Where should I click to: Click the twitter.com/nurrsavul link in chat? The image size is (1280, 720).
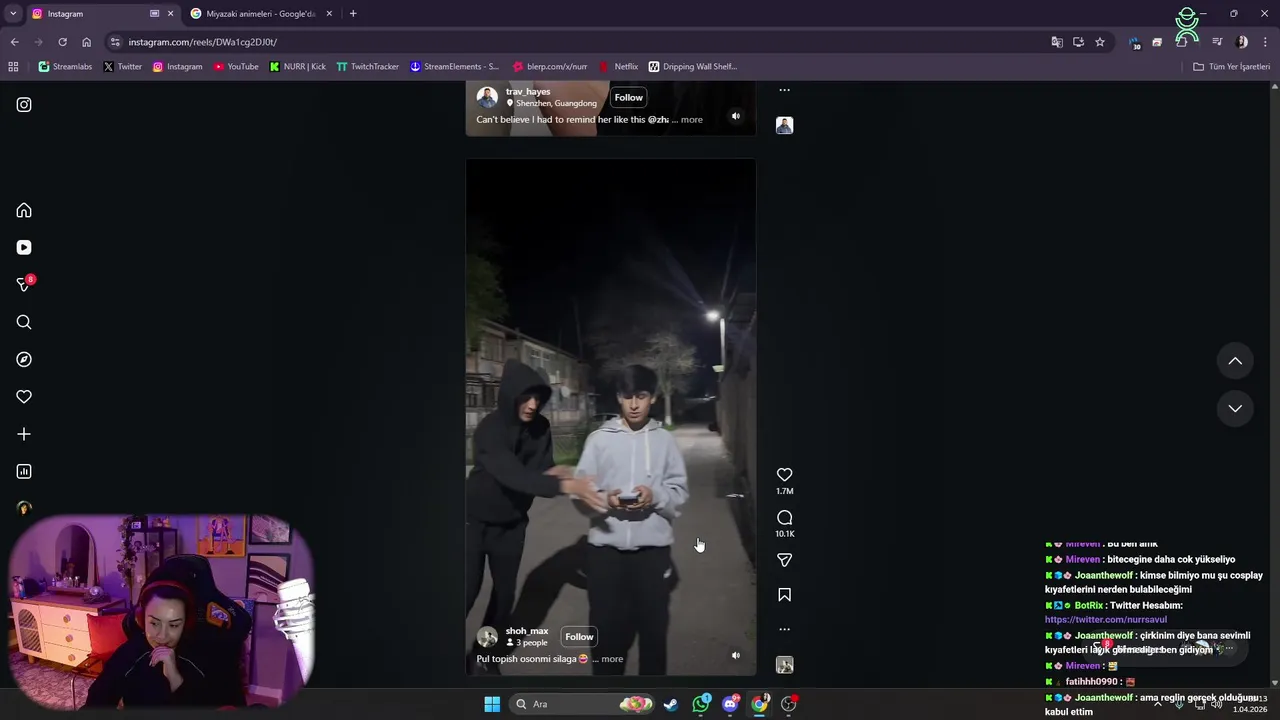1106,620
